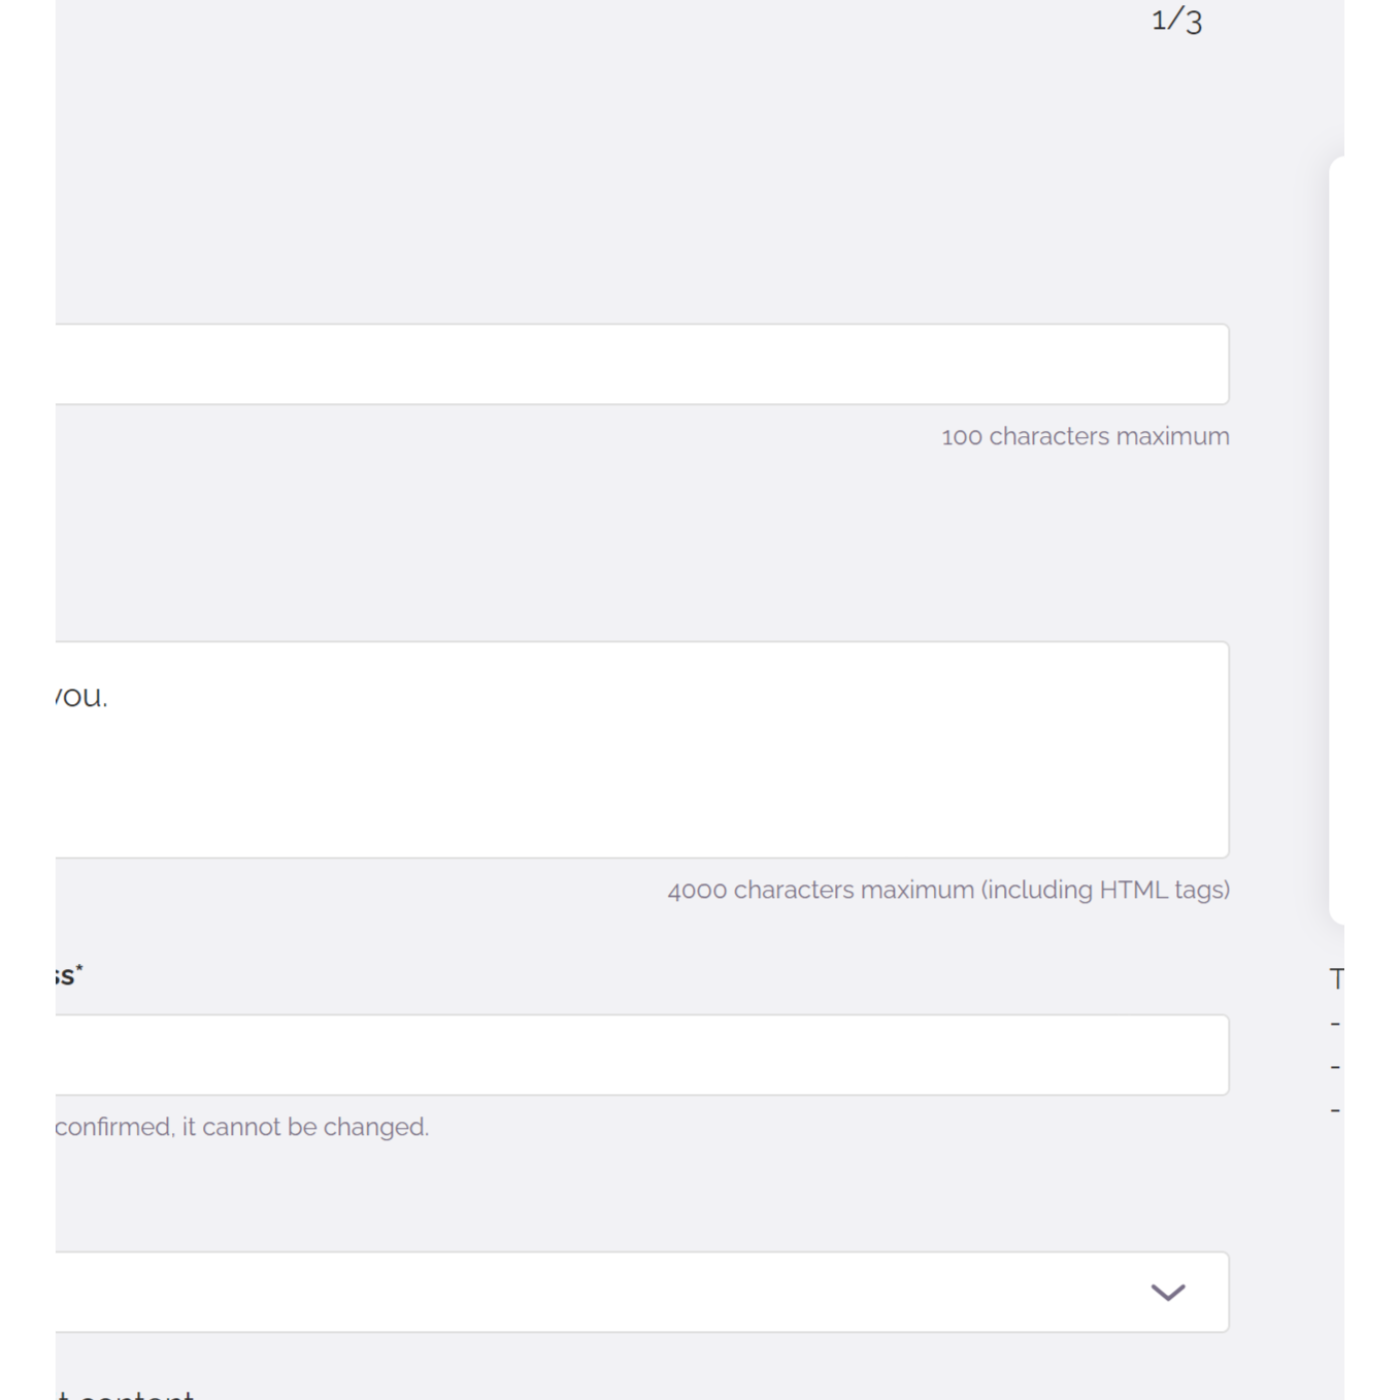
Task: Select the third dash bullet at right
Action: pyautogui.click(x=1335, y=1110)
